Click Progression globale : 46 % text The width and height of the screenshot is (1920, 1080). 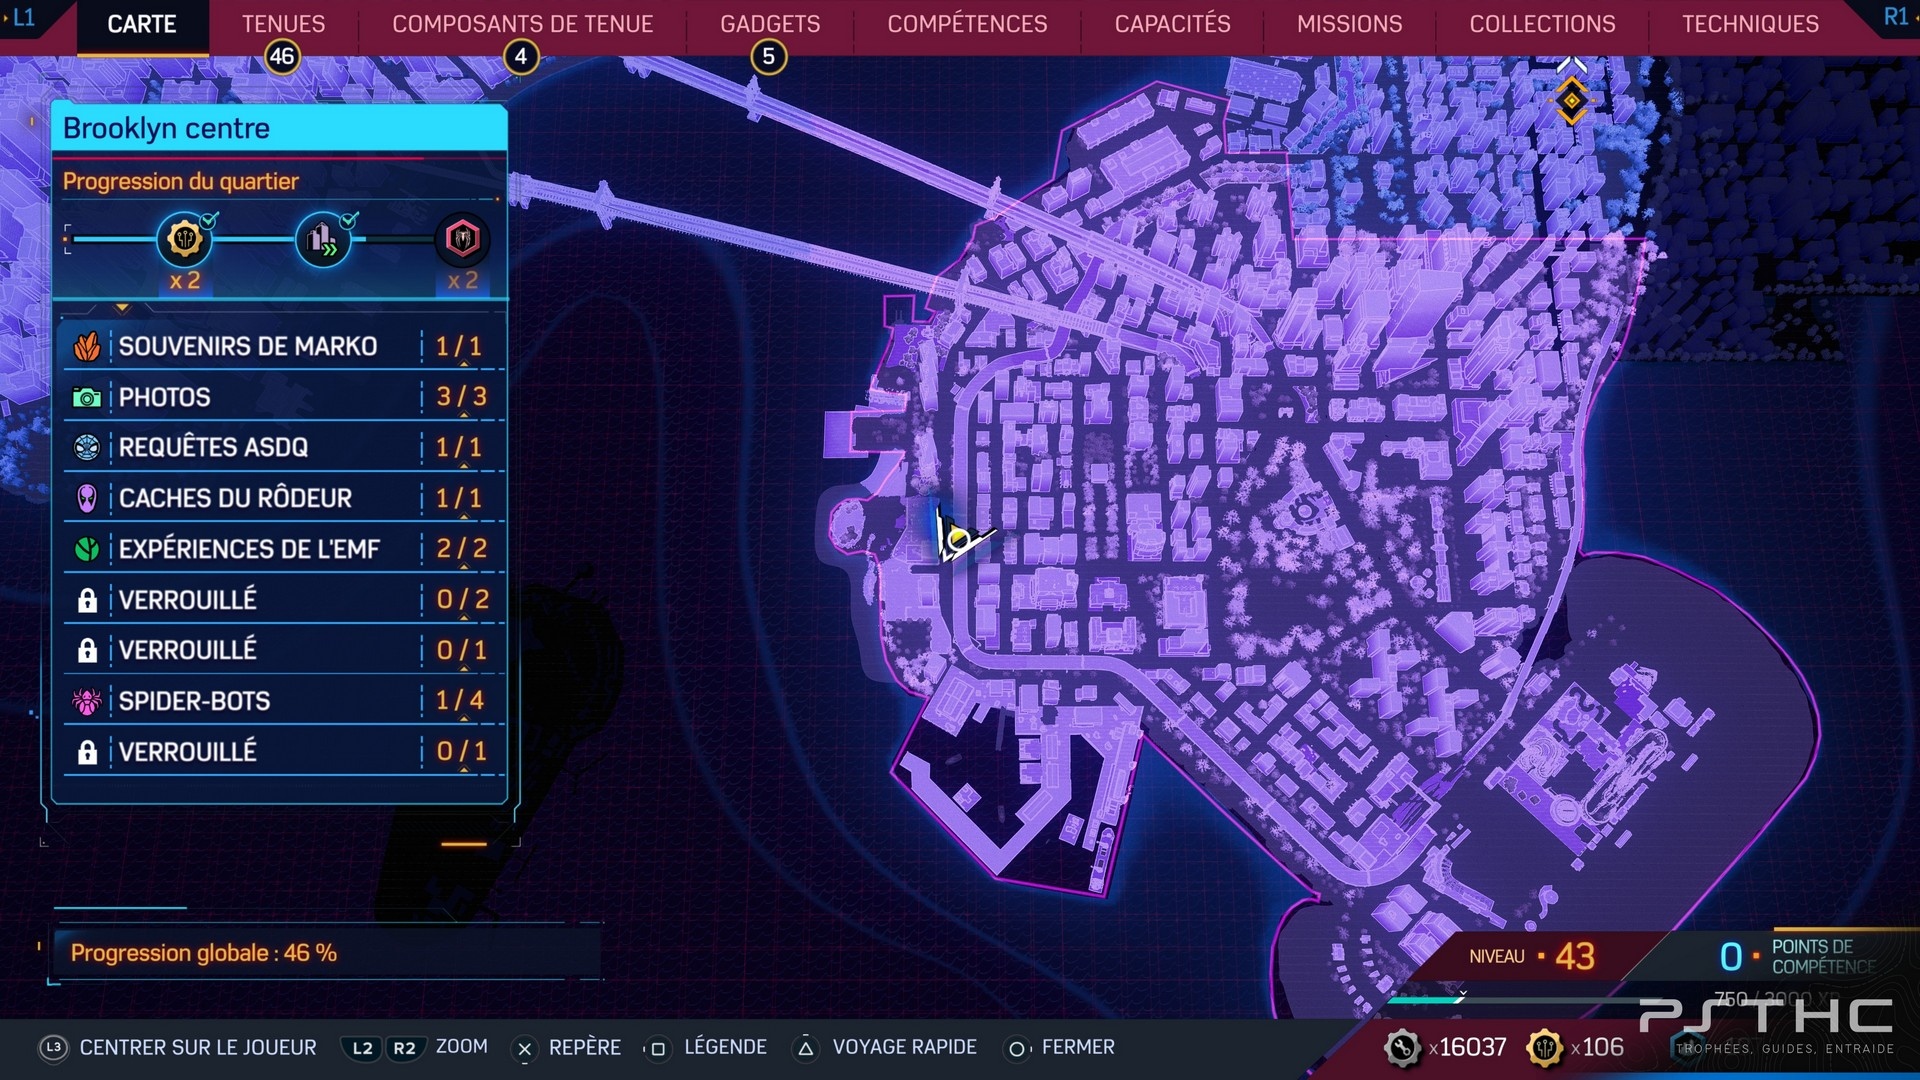click(203, 953)
